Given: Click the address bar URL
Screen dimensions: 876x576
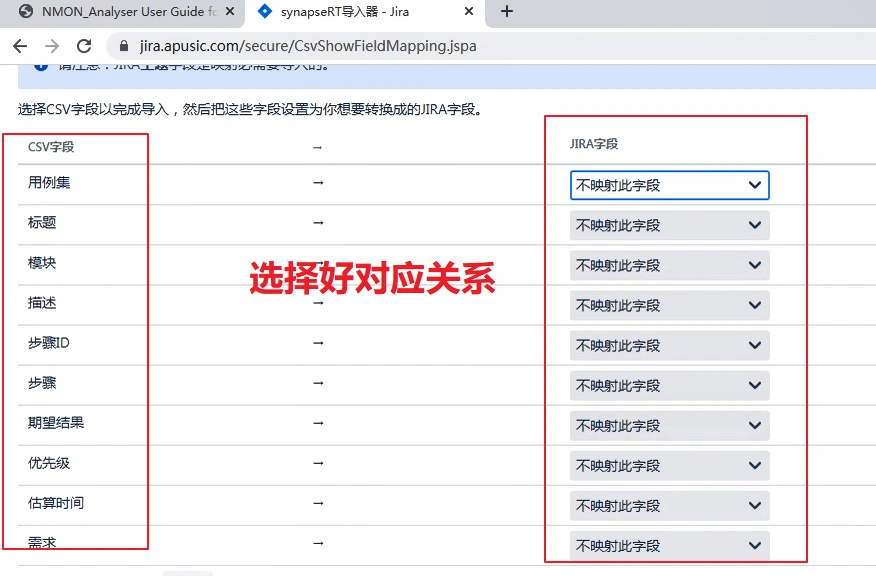Looking at the screenshot, I should click(308, 46).
